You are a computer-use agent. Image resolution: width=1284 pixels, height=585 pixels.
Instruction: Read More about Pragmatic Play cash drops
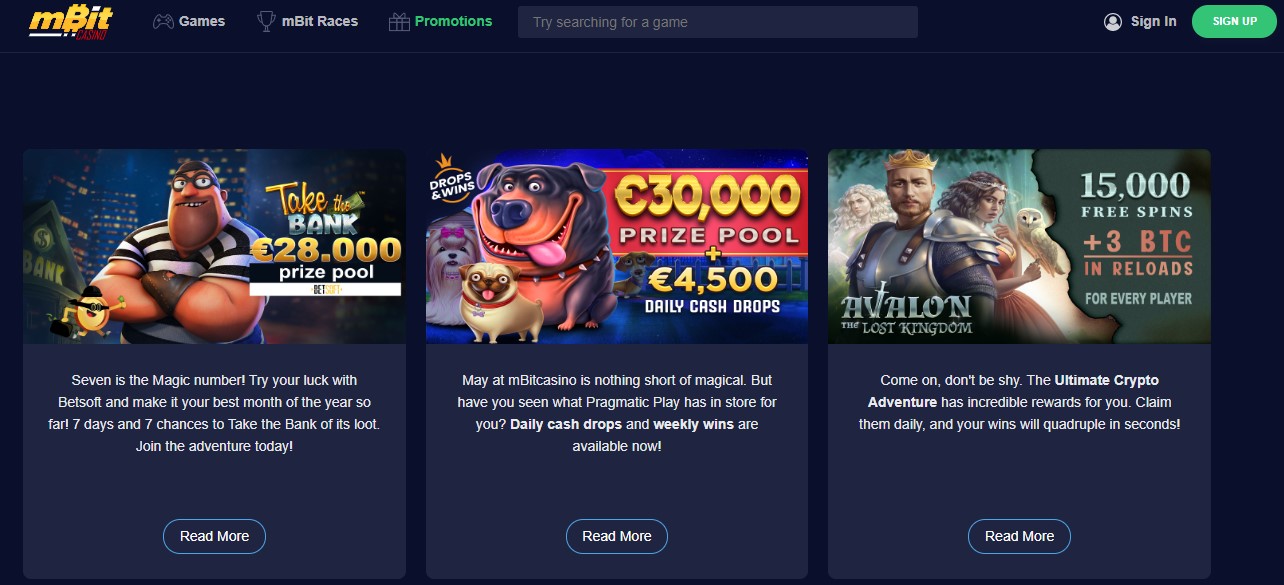(617, 536)
